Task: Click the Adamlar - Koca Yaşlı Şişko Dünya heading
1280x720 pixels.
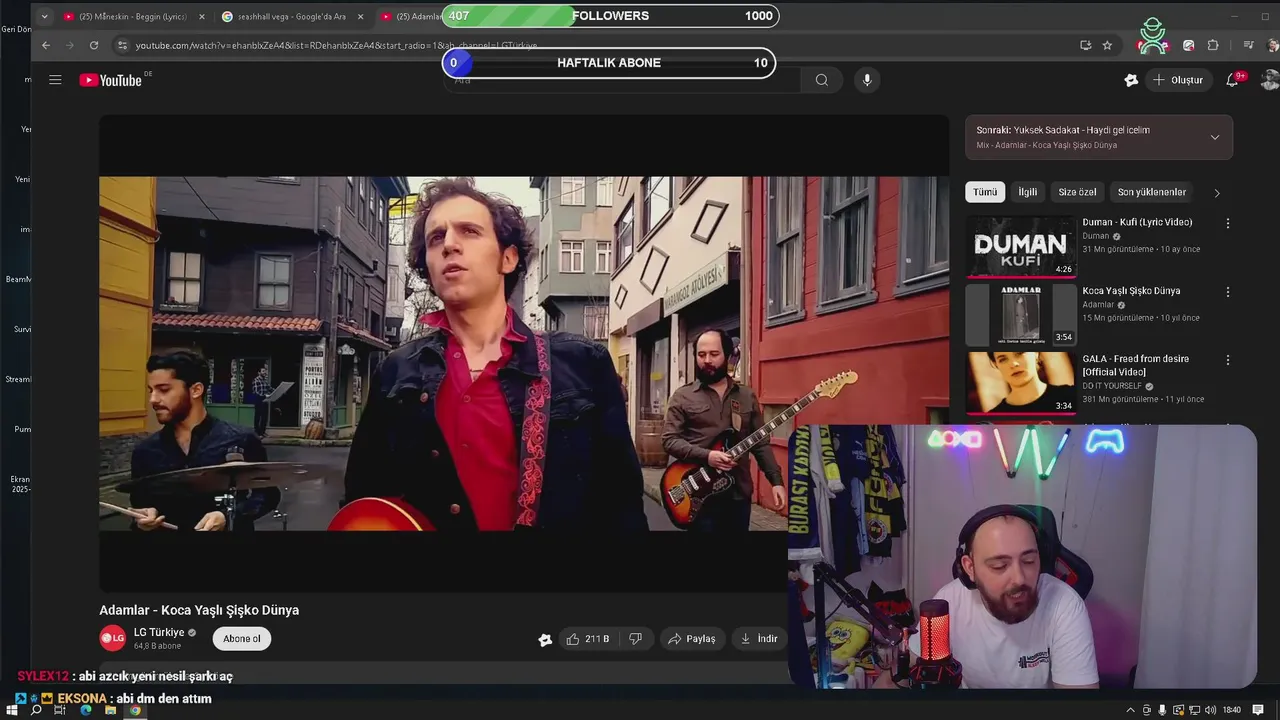Action: (199, 610)
